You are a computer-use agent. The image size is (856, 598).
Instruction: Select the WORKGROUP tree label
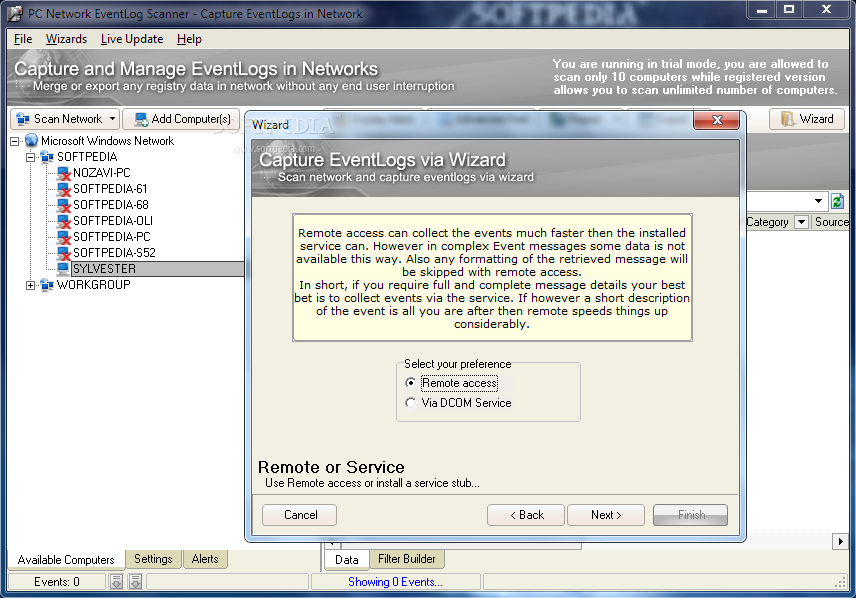click(94, 285)
